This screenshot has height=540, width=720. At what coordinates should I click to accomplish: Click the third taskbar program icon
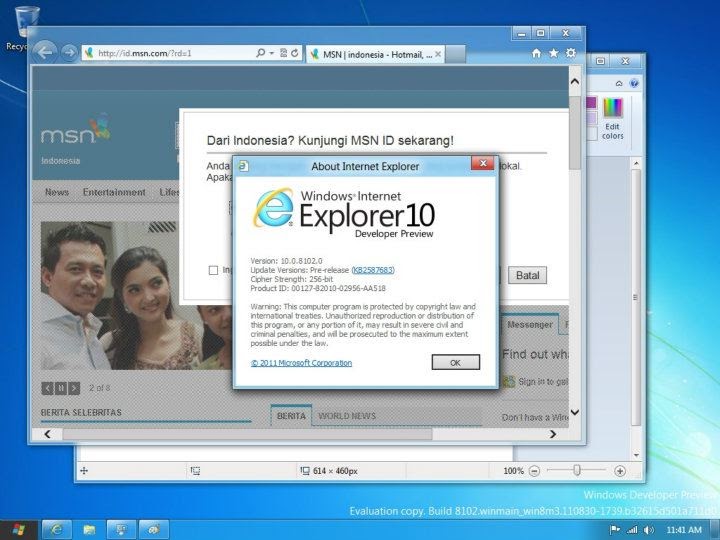[x=121, y=530]
